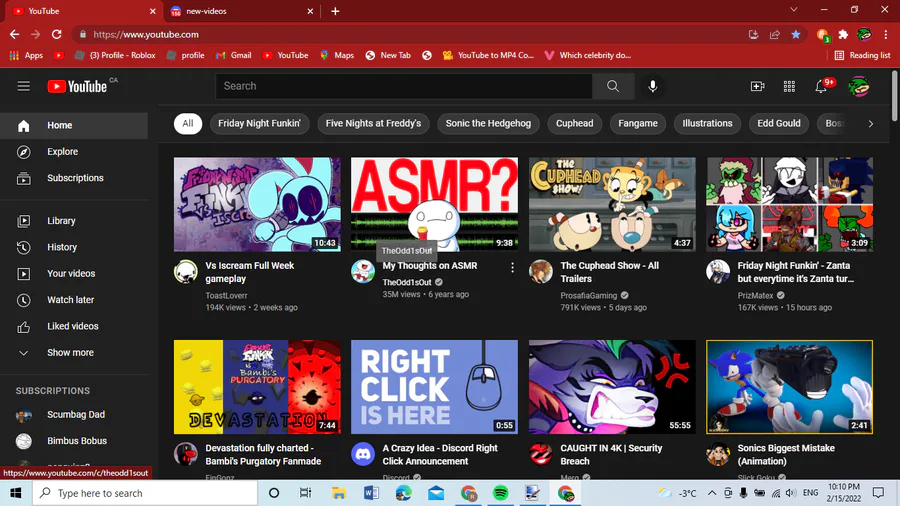Open a new browser tab

[x=335, y=11]
